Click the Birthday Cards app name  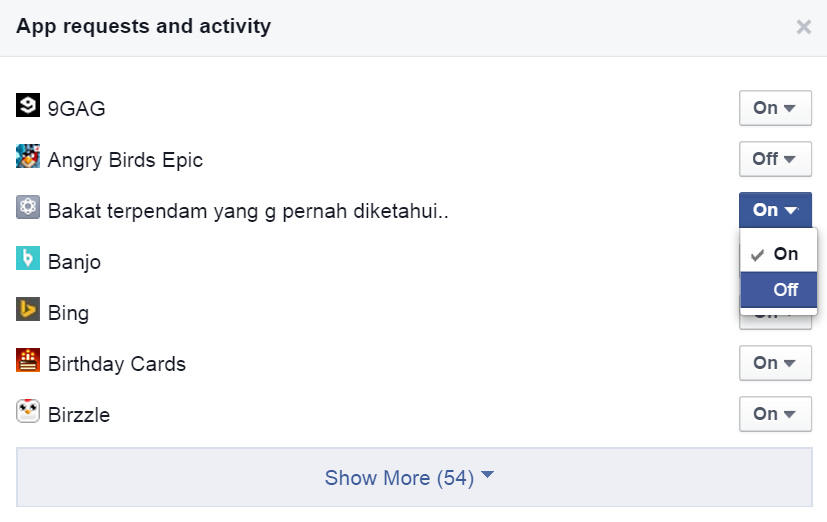pyautogui.click(x=117, y=364)
